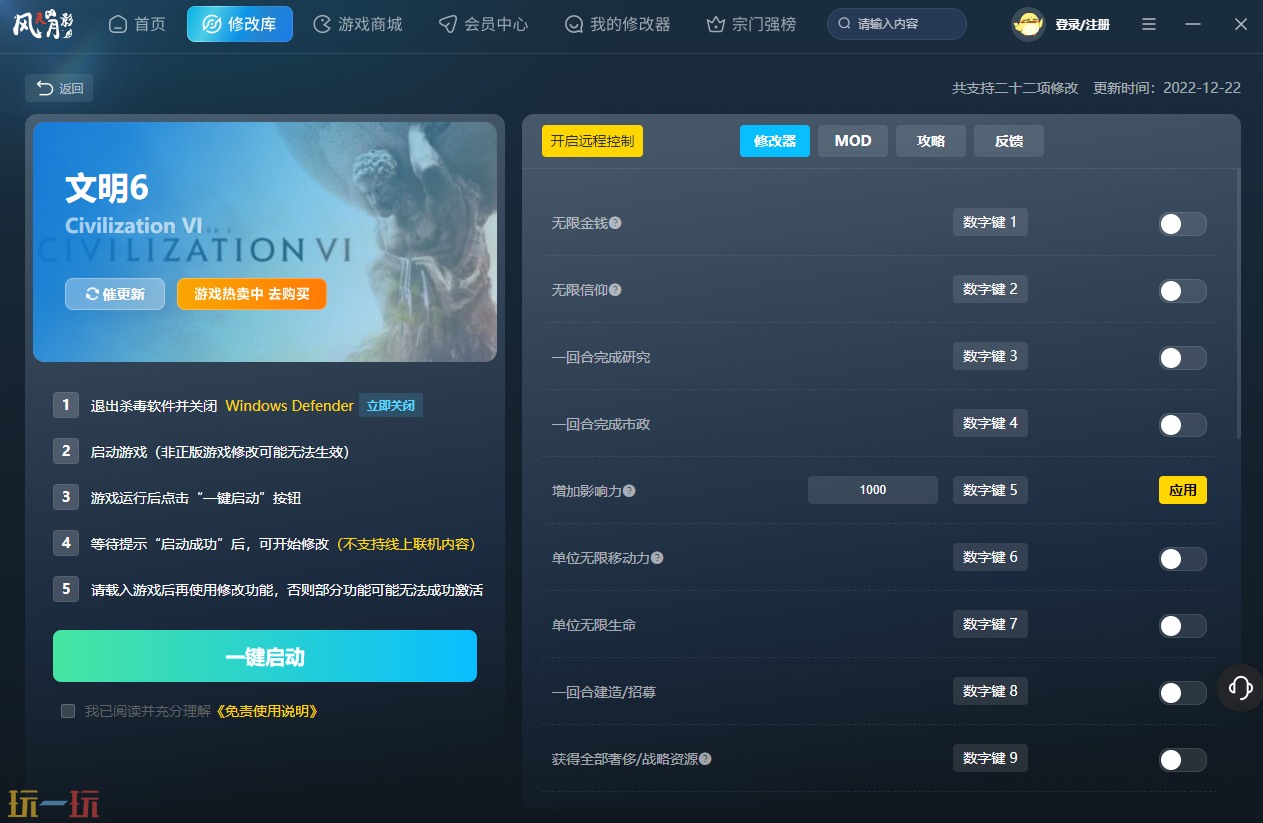This screenshot has height=823, width=1263.
Task: Click the Windows Defender highlighted text
Action: 290,406
